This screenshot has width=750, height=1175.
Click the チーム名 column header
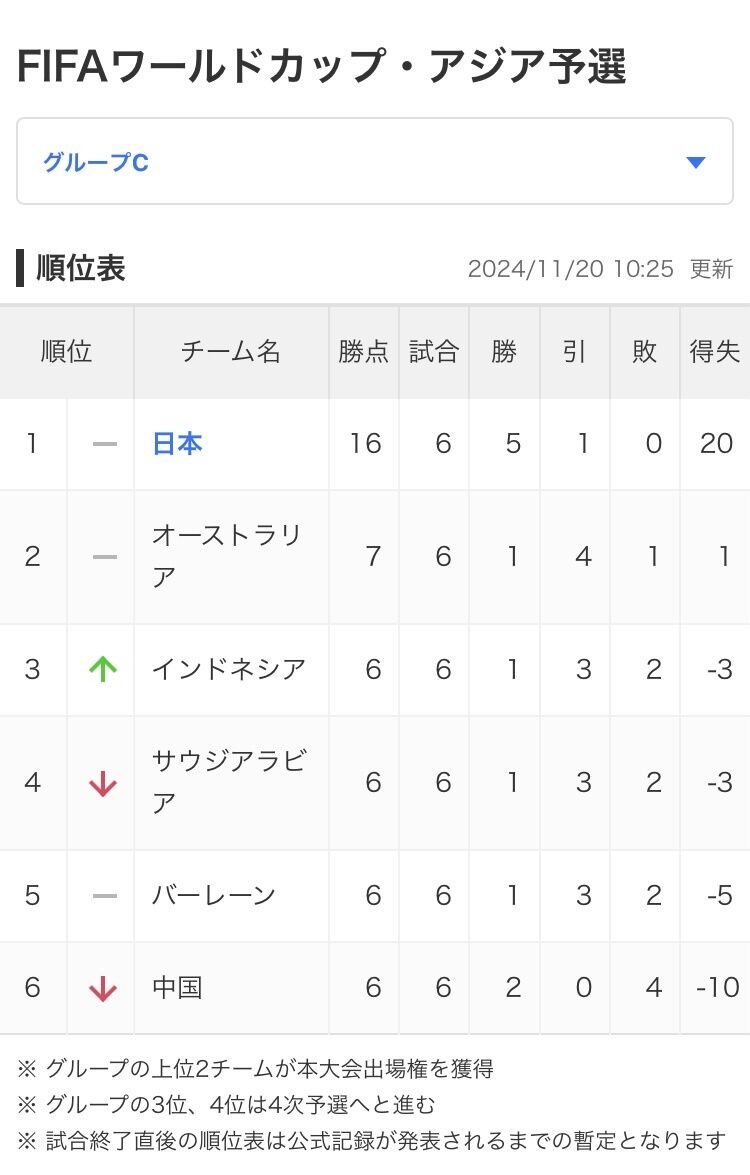pyautogui.click(x=231, y=352)
